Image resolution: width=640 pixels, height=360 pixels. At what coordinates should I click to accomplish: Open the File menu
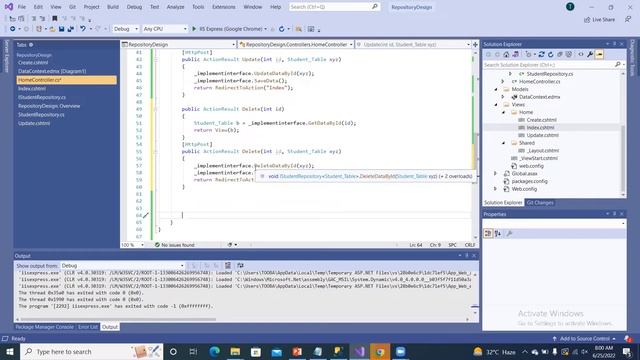click(22, 7)
